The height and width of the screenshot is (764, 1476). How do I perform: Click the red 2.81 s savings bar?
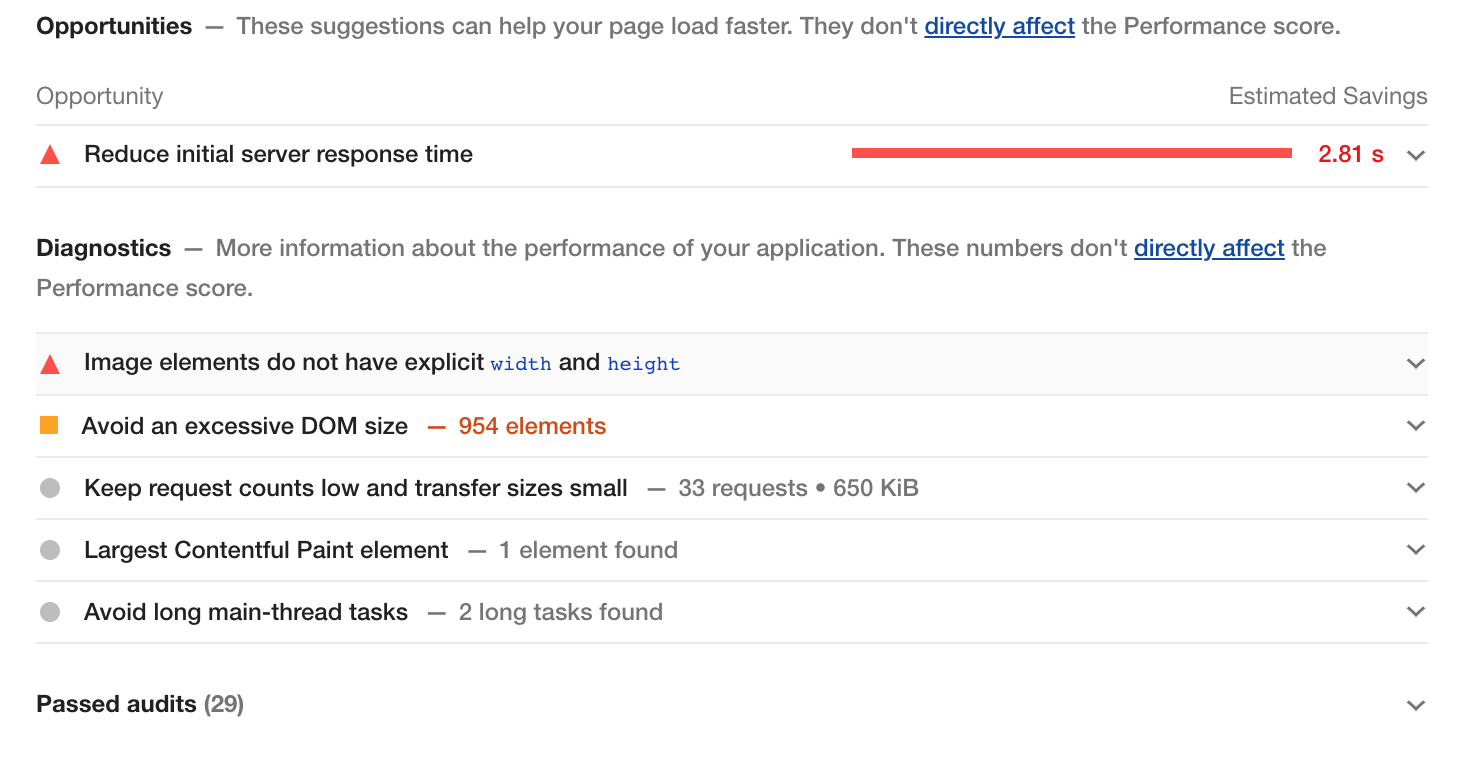pos(1071,153)
